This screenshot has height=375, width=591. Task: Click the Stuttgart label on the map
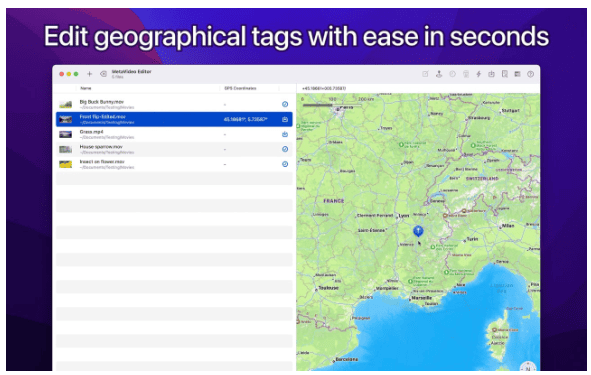coord(510,111)
